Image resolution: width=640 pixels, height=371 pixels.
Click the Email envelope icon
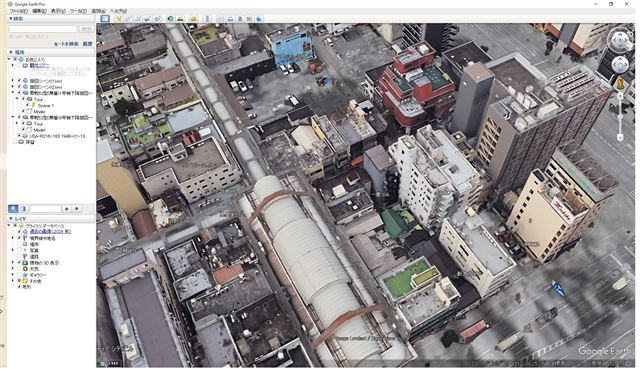221,18
